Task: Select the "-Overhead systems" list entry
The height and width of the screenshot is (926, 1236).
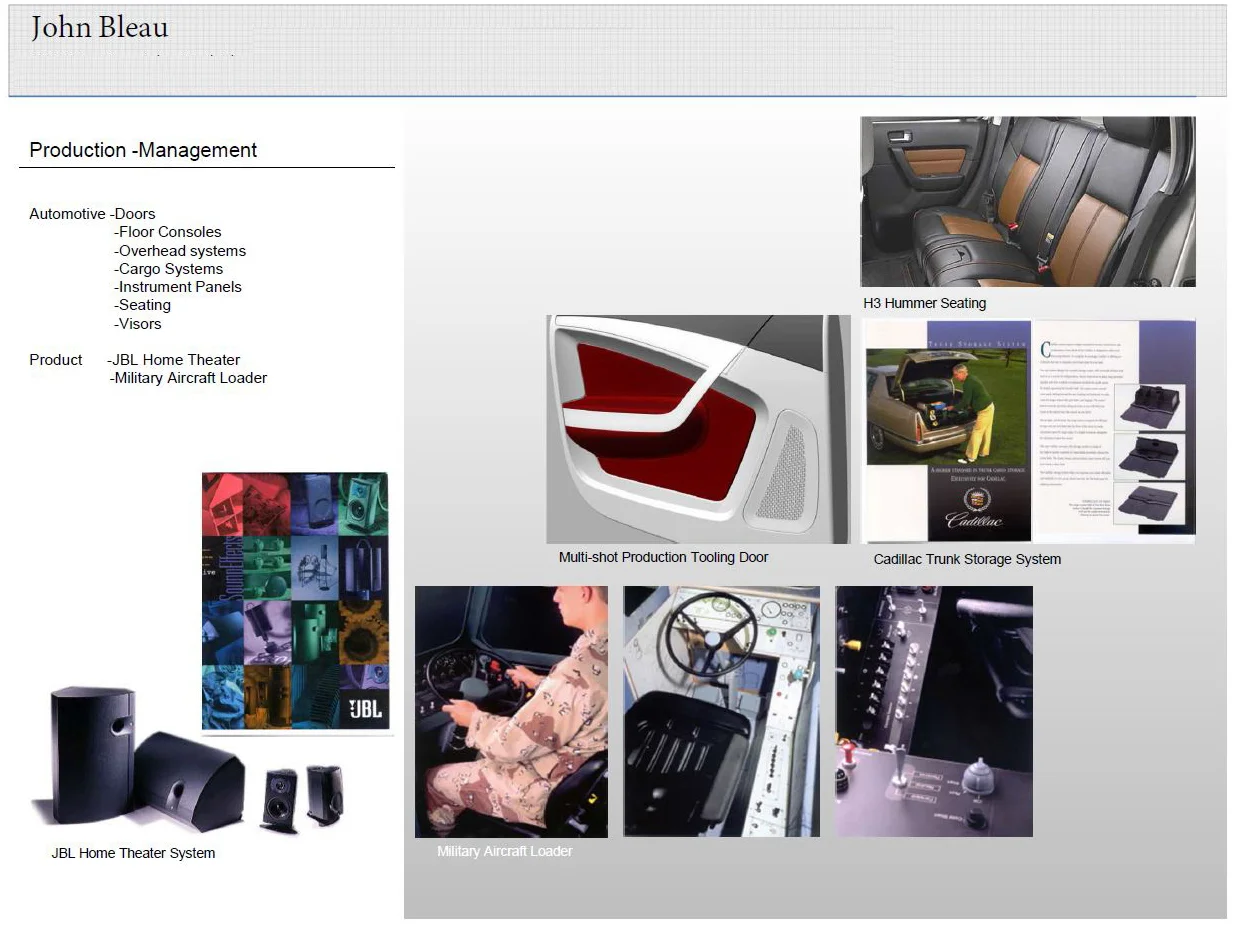Action: click(180, 251)
